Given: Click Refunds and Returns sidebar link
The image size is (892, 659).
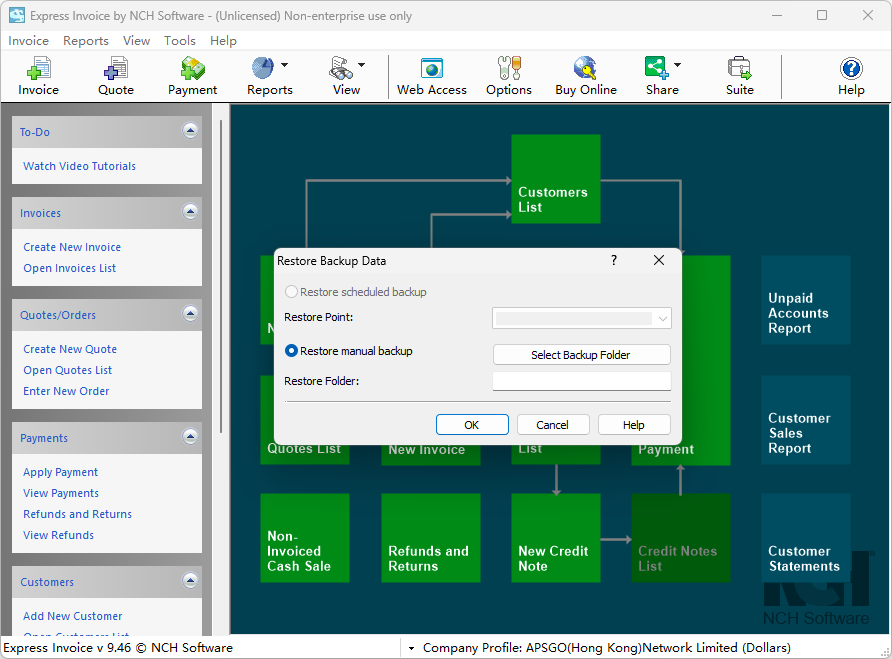Looking at the screenshot, I should [77, 514].
